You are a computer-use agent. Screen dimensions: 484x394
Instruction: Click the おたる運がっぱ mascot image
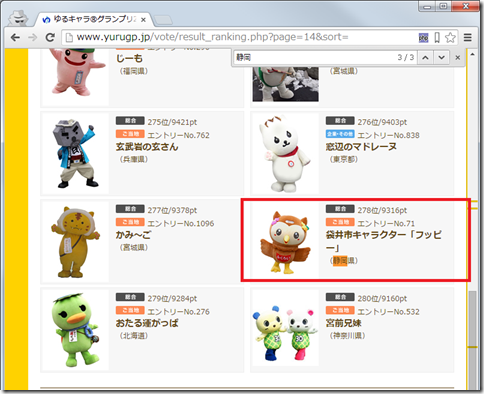(76, 330)
